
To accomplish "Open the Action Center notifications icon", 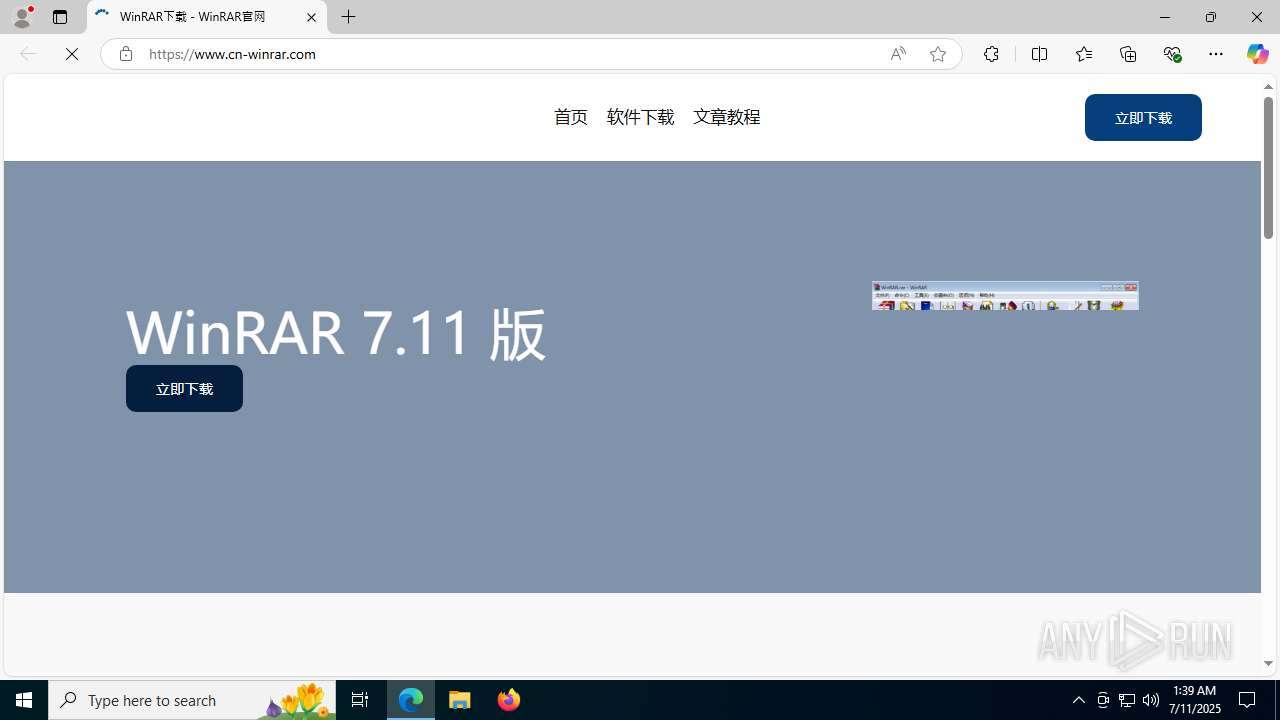I will point(1248,700).
